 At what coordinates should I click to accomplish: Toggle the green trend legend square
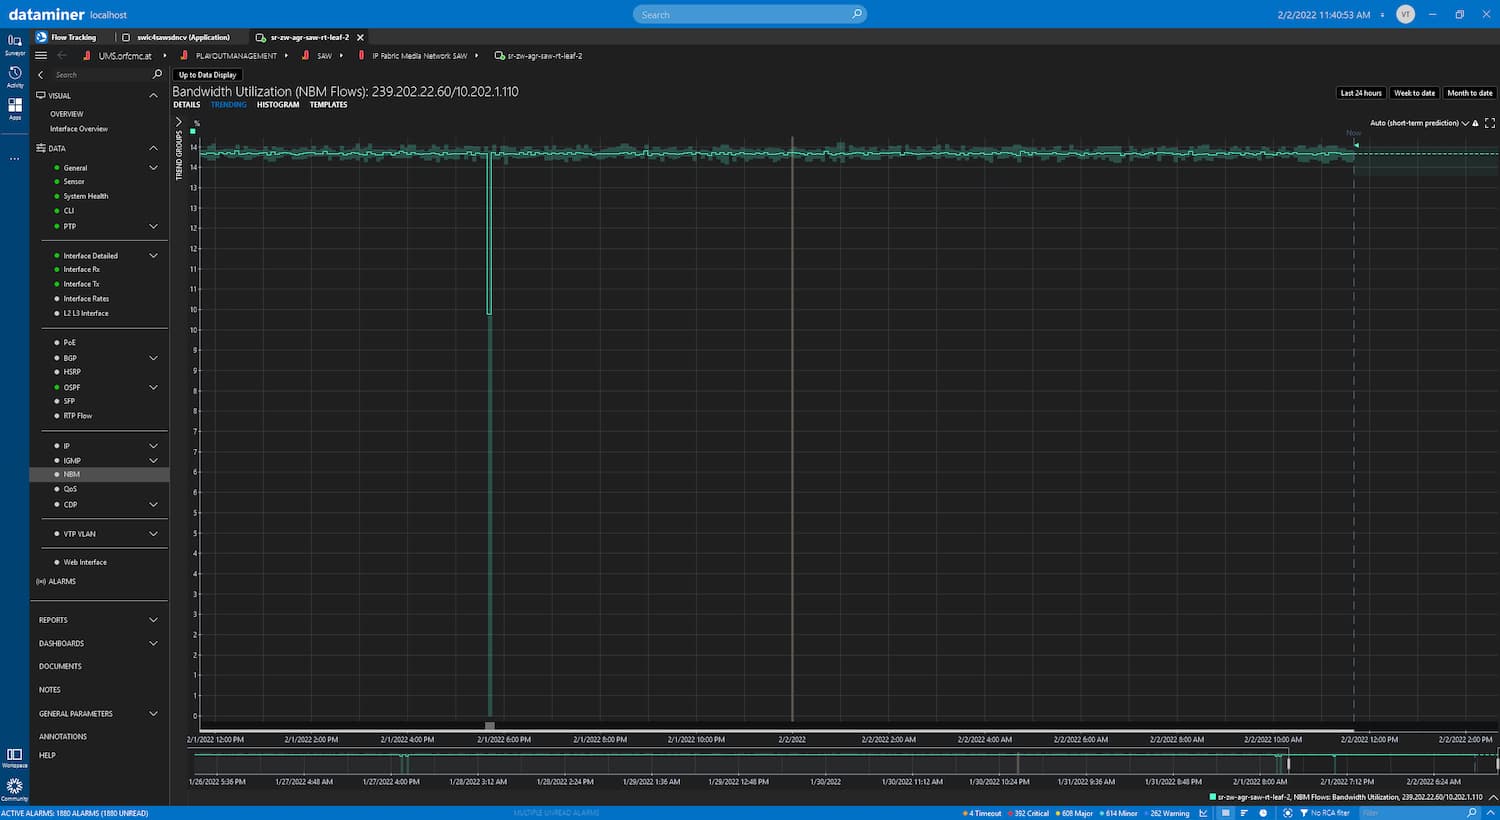tap(193, 131)
